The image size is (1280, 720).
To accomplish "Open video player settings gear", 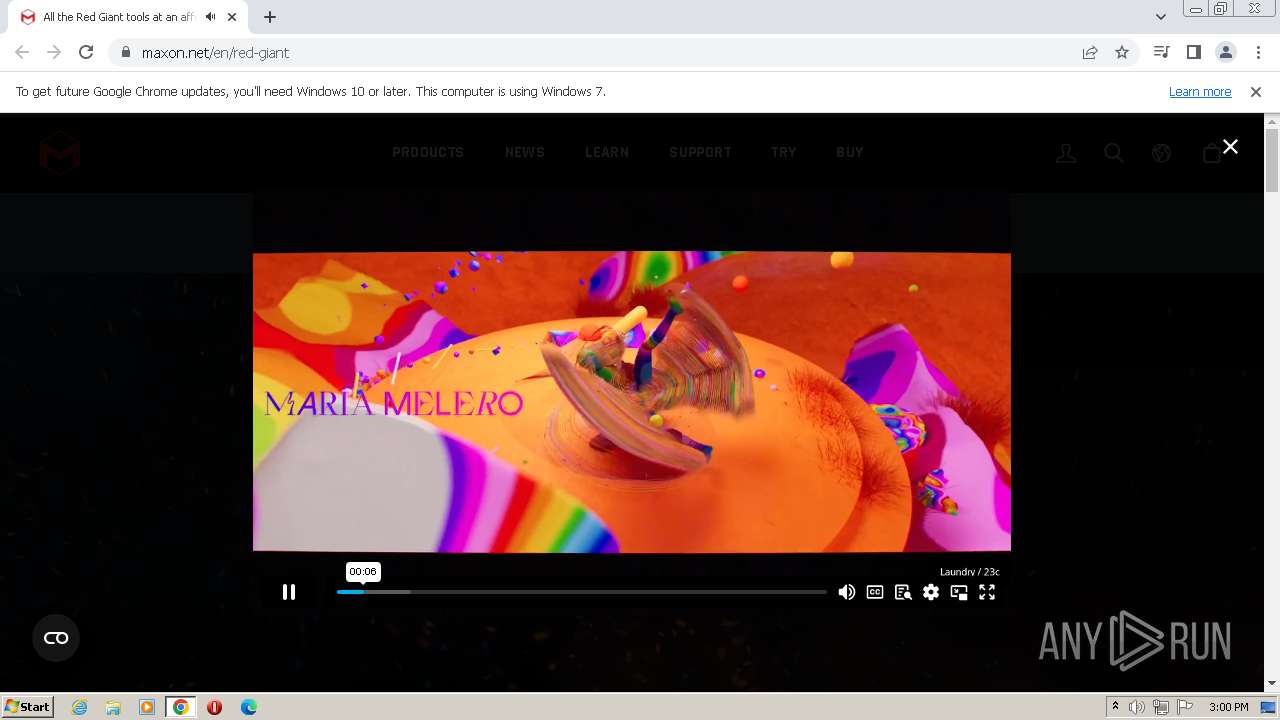I will [x=931, y=592].
